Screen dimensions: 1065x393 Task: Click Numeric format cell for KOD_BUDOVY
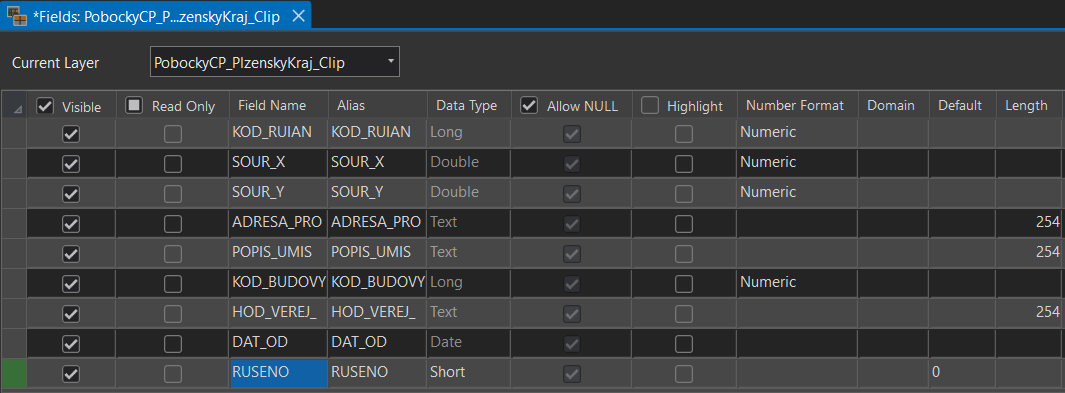pyautogui.click(x=797, y=282)
